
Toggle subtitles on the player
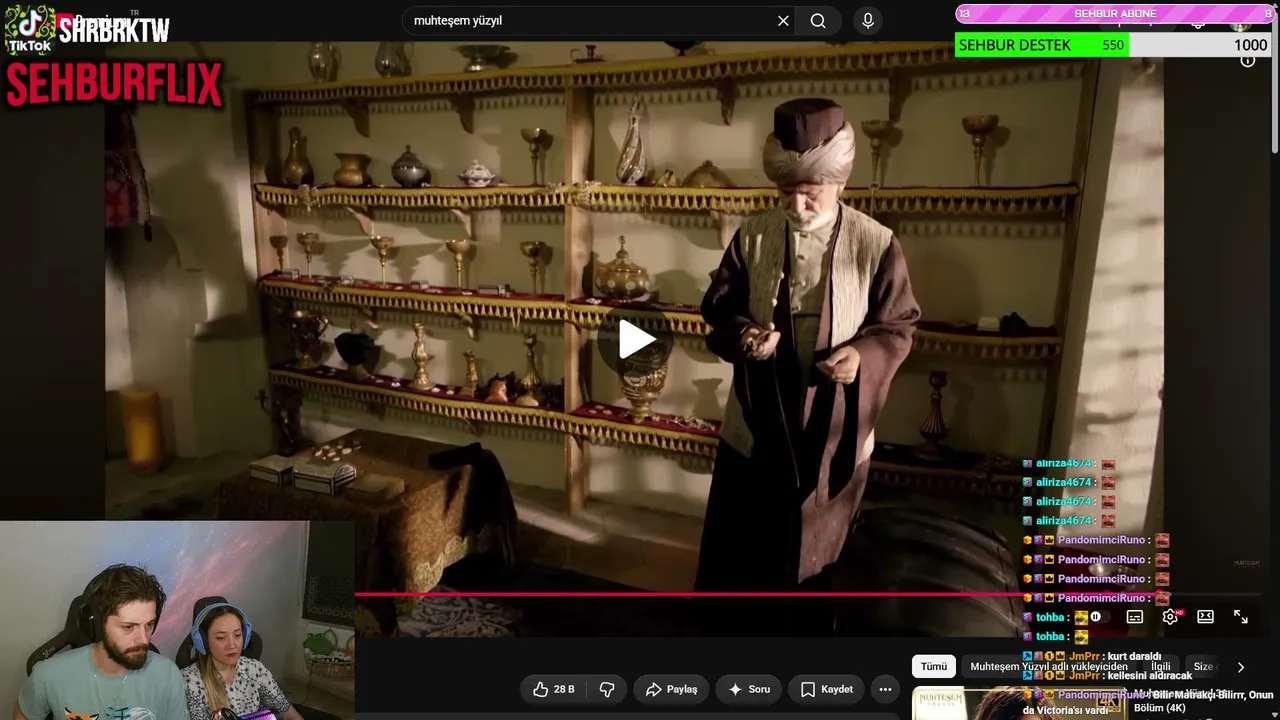click(1134, 617)
